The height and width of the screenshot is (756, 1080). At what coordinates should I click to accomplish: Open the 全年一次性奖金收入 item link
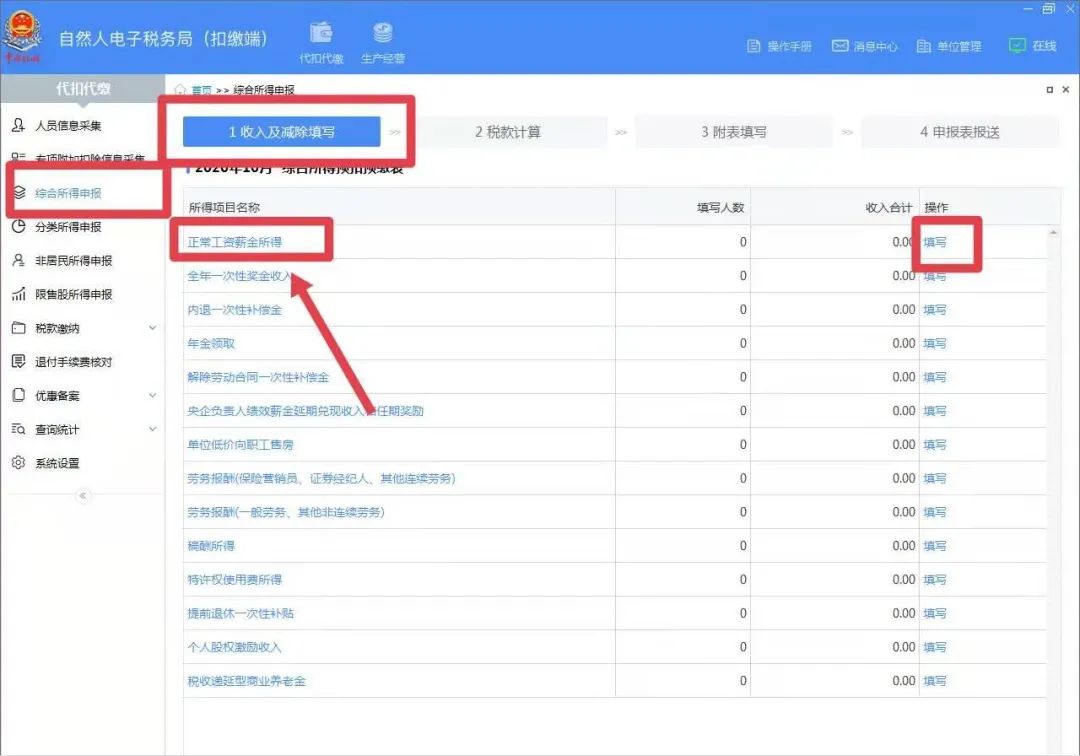point(240,275)
